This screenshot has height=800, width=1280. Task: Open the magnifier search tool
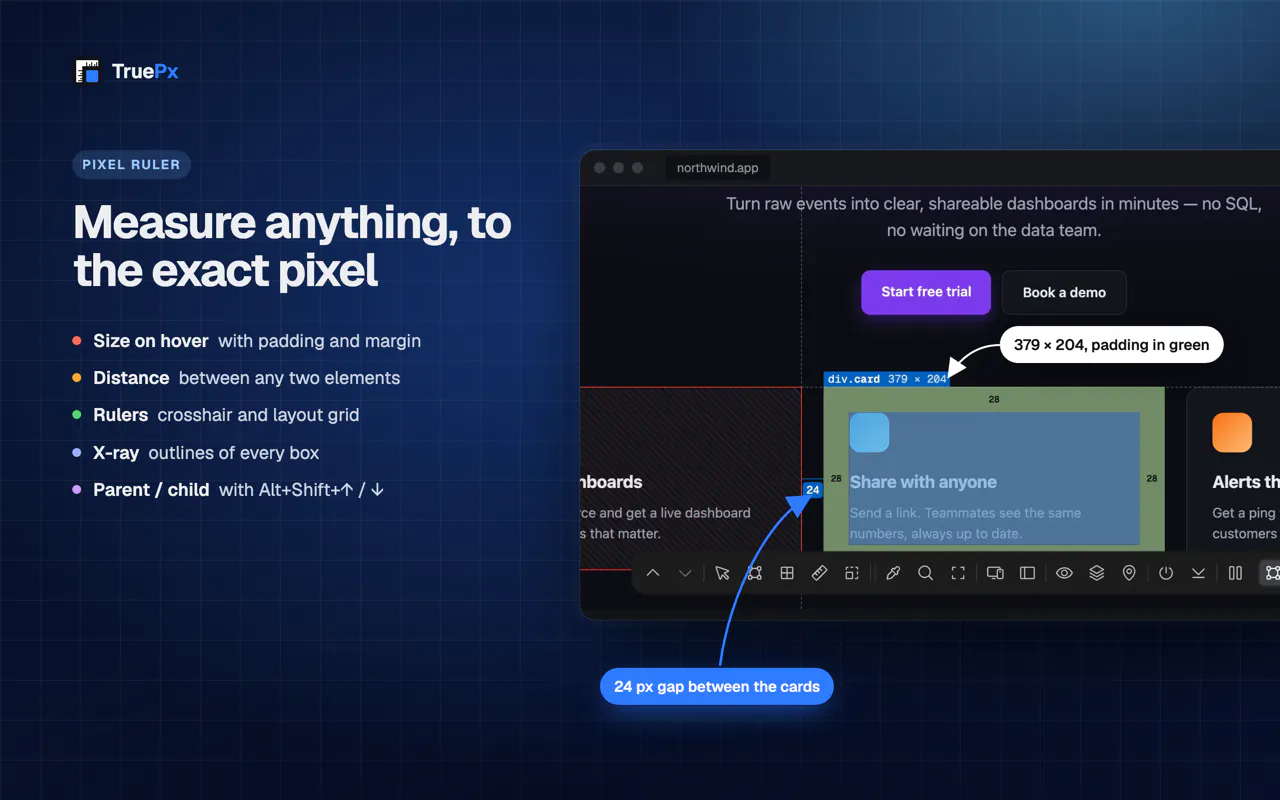925,573
